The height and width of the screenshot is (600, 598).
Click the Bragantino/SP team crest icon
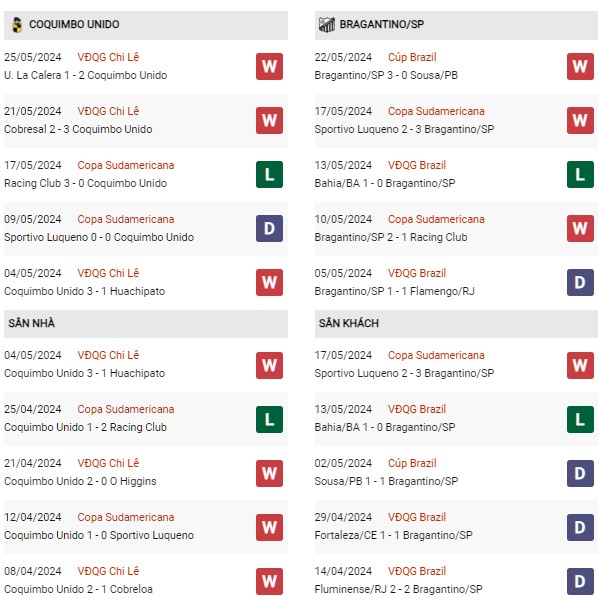(x=327, y=25)
